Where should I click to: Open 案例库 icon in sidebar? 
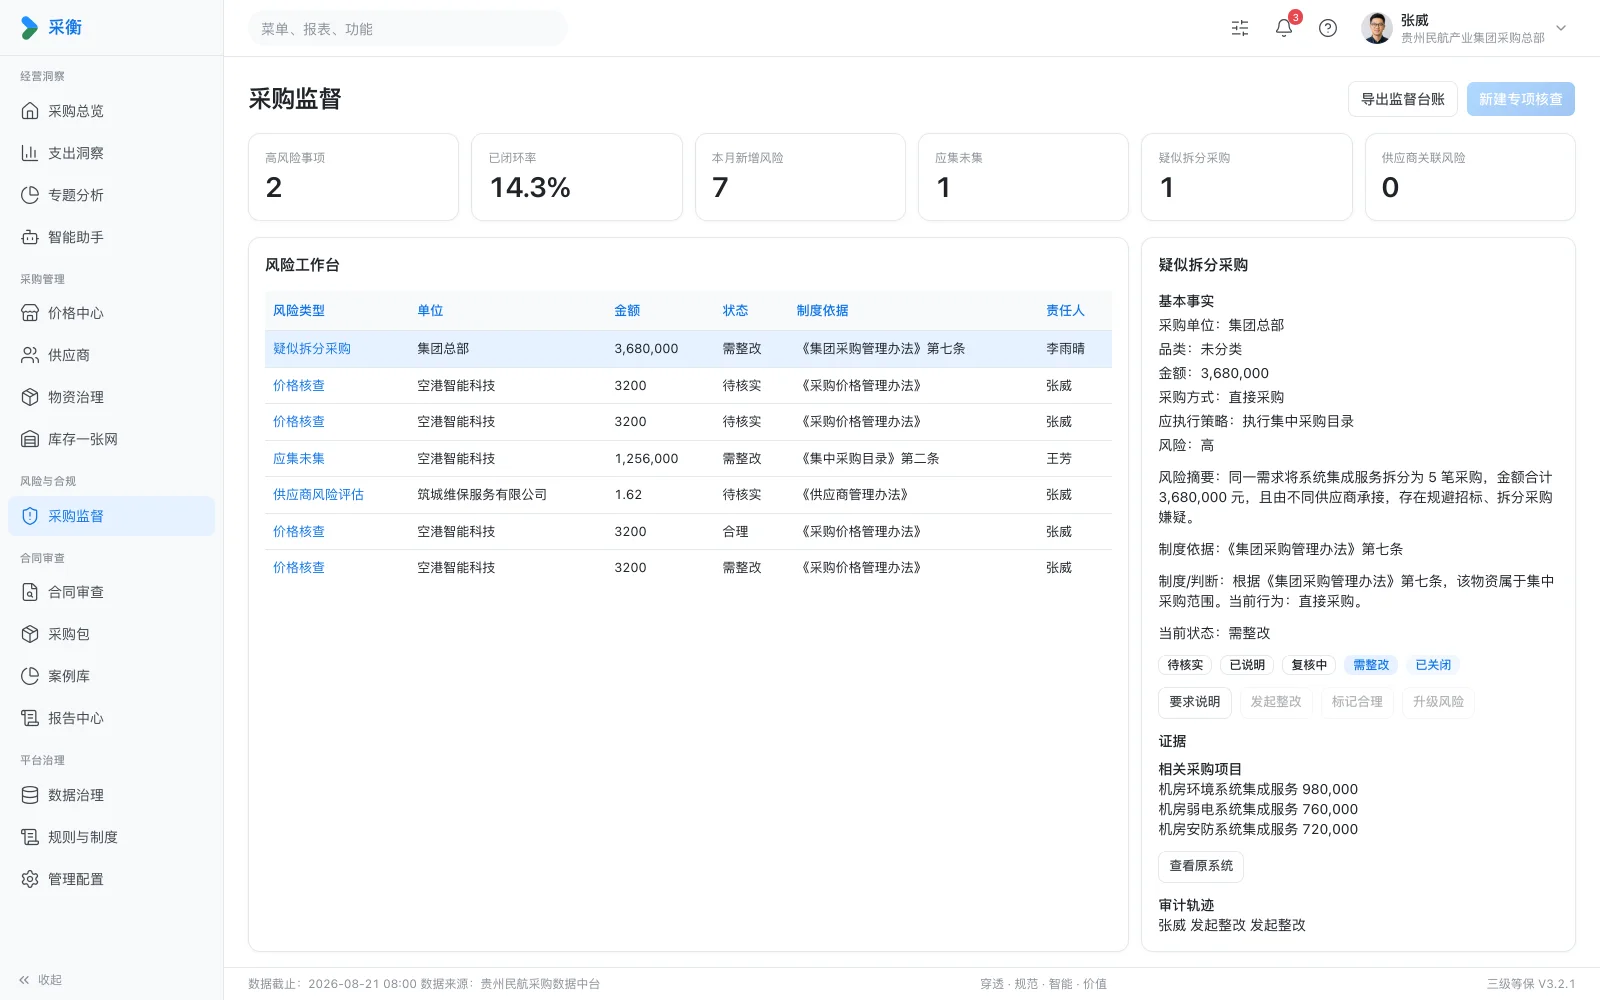click(x=30, y=676)
